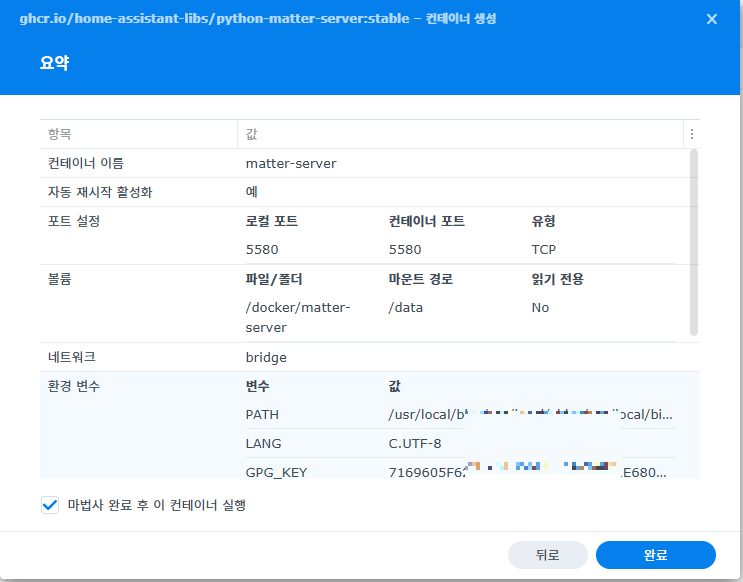Click the 읽기 전용 sub-header
Image resolution: width=743 pixels, height=582 pixels.
[x=557, y=279]
